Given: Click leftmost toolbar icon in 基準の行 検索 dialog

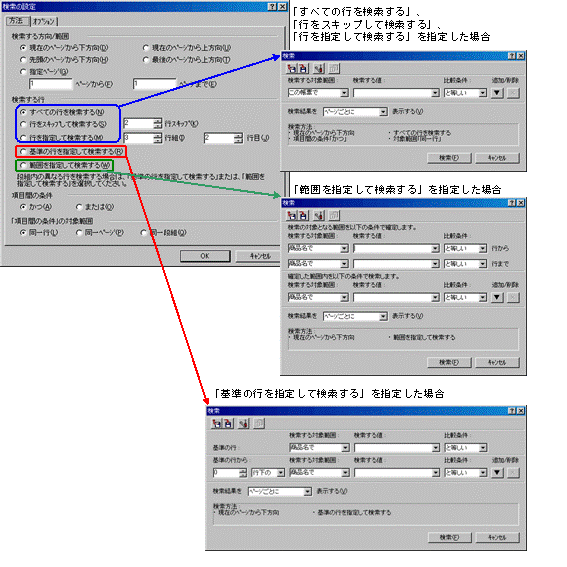Looking at the screenshot, I should (x=217, y=423).
